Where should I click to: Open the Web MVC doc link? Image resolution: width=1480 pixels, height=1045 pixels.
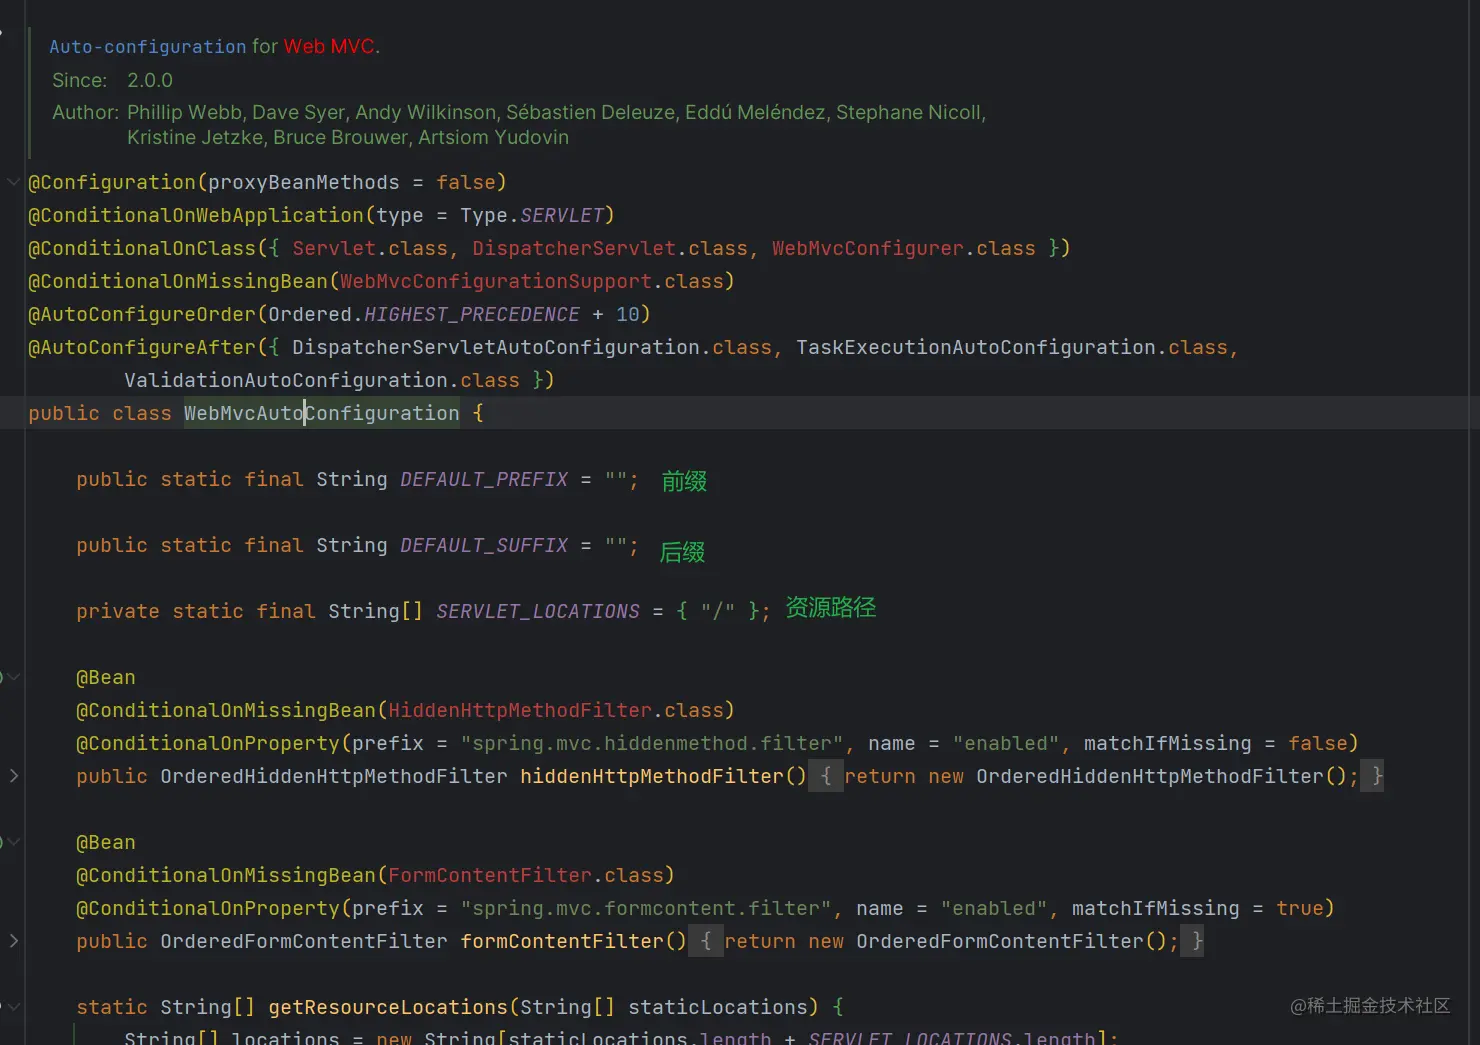(x=329, y=47)
